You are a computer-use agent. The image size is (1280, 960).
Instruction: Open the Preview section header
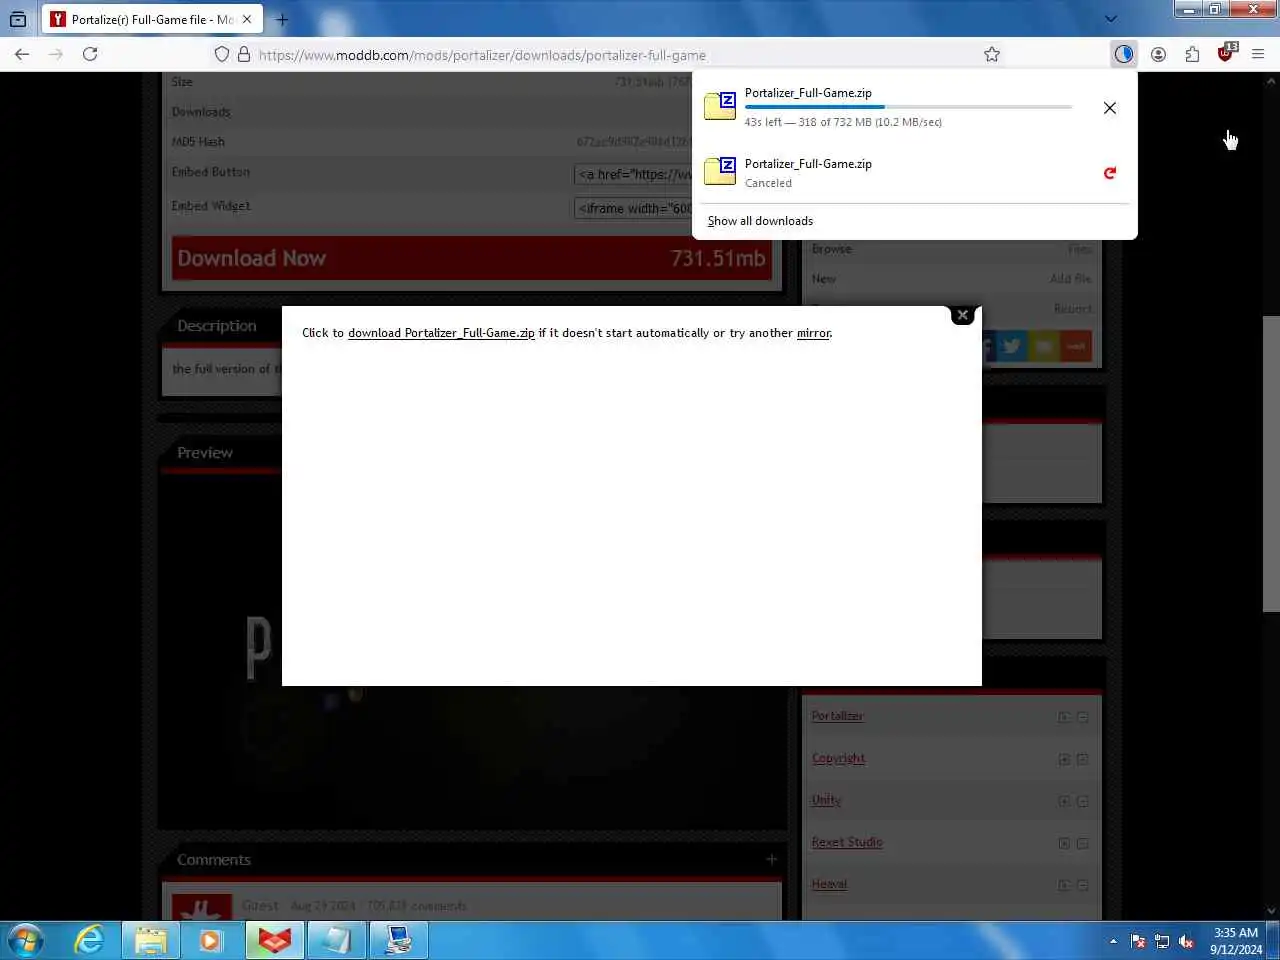pos(205,453)
